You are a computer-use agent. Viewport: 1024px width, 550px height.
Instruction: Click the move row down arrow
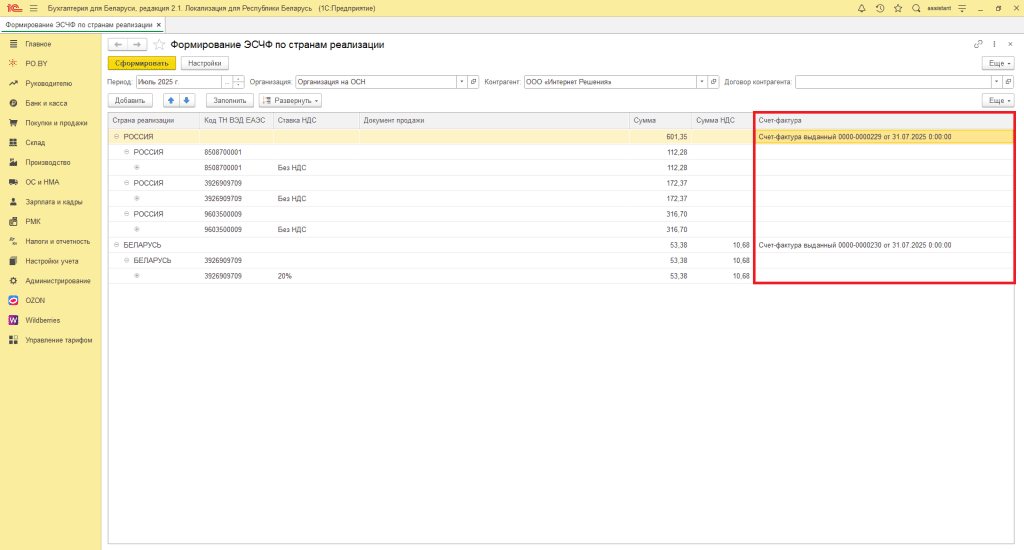click(x=186, y=100)
